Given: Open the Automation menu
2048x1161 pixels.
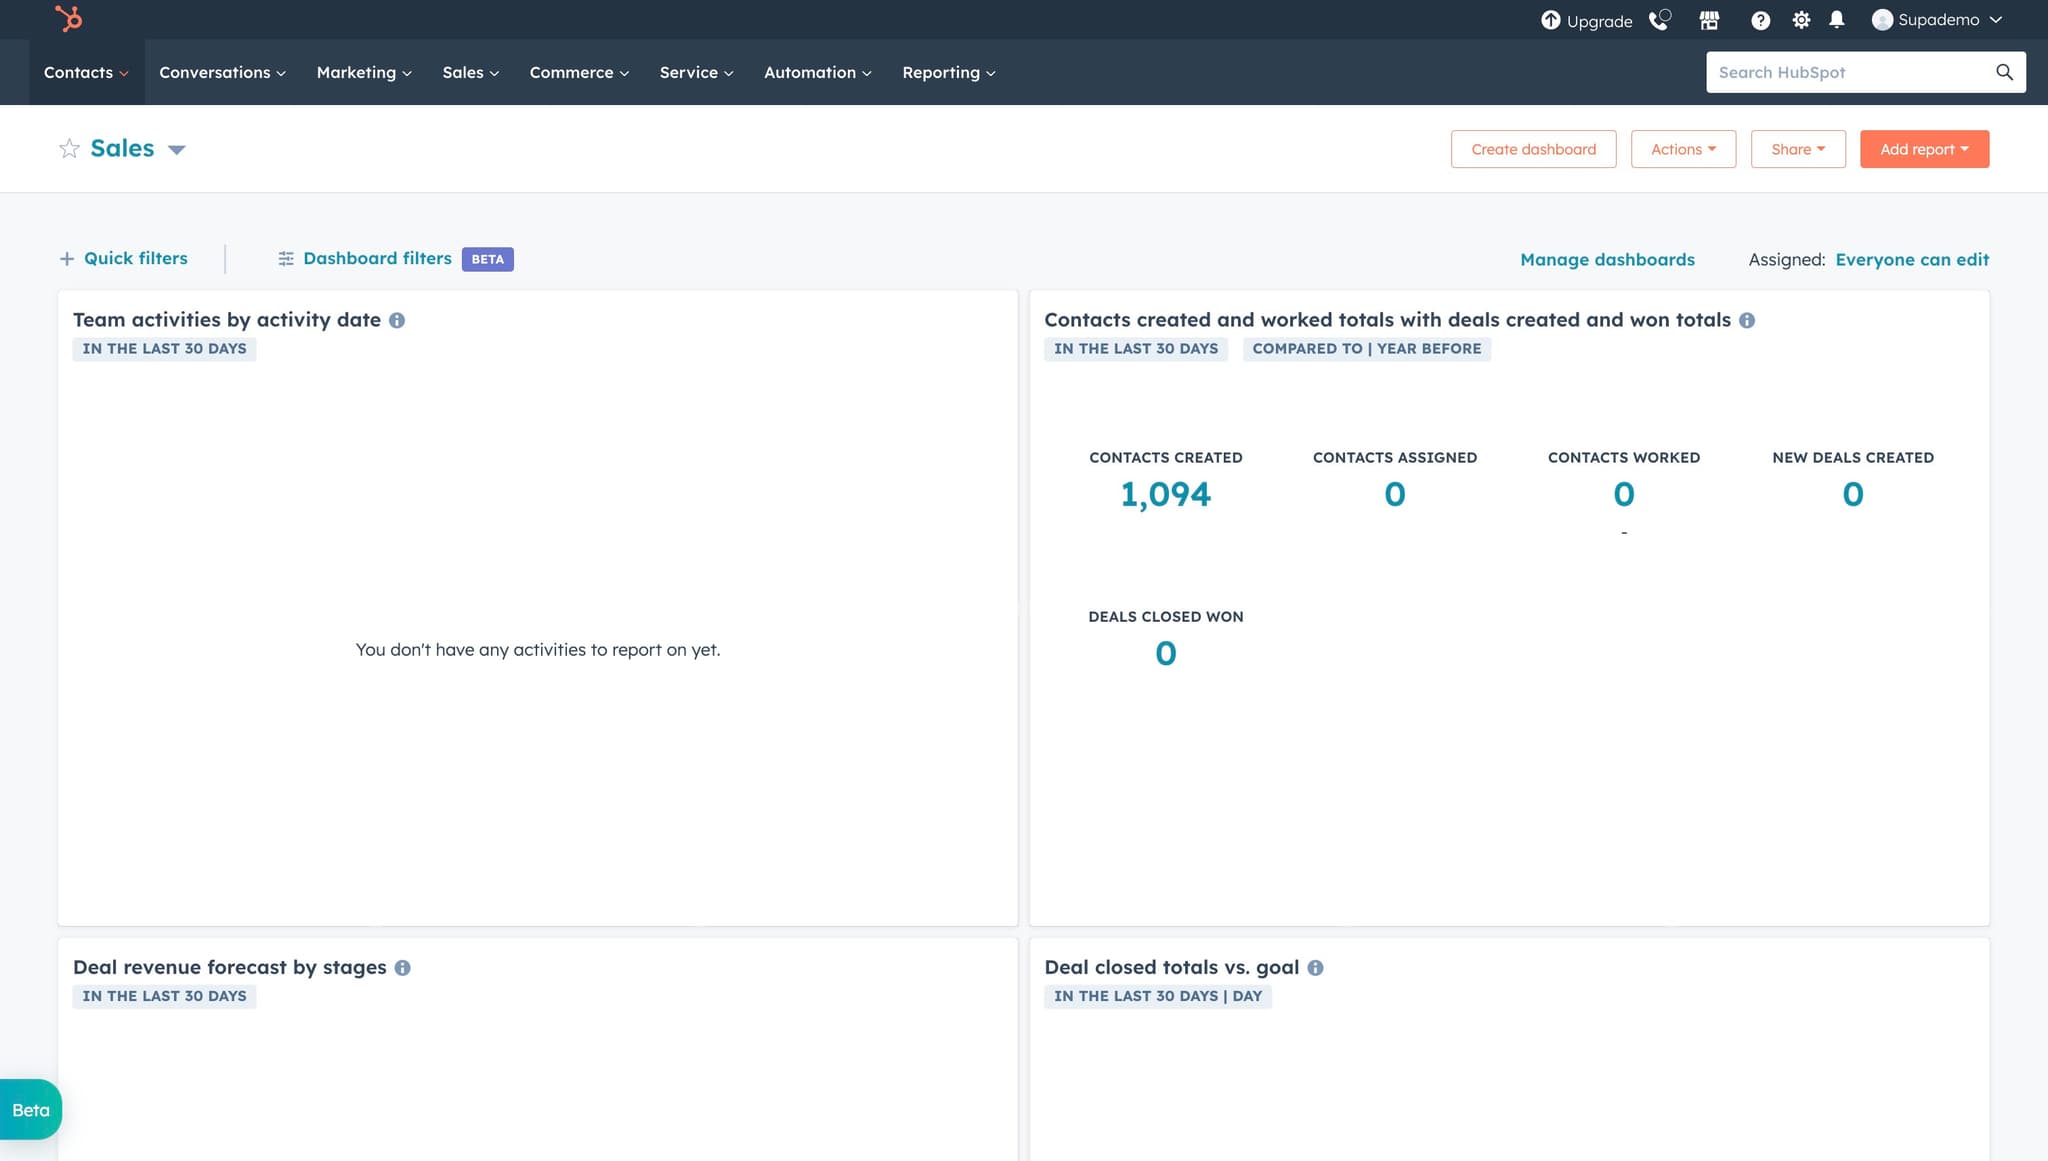Looking at the screenshot, I should coord(816,72).
